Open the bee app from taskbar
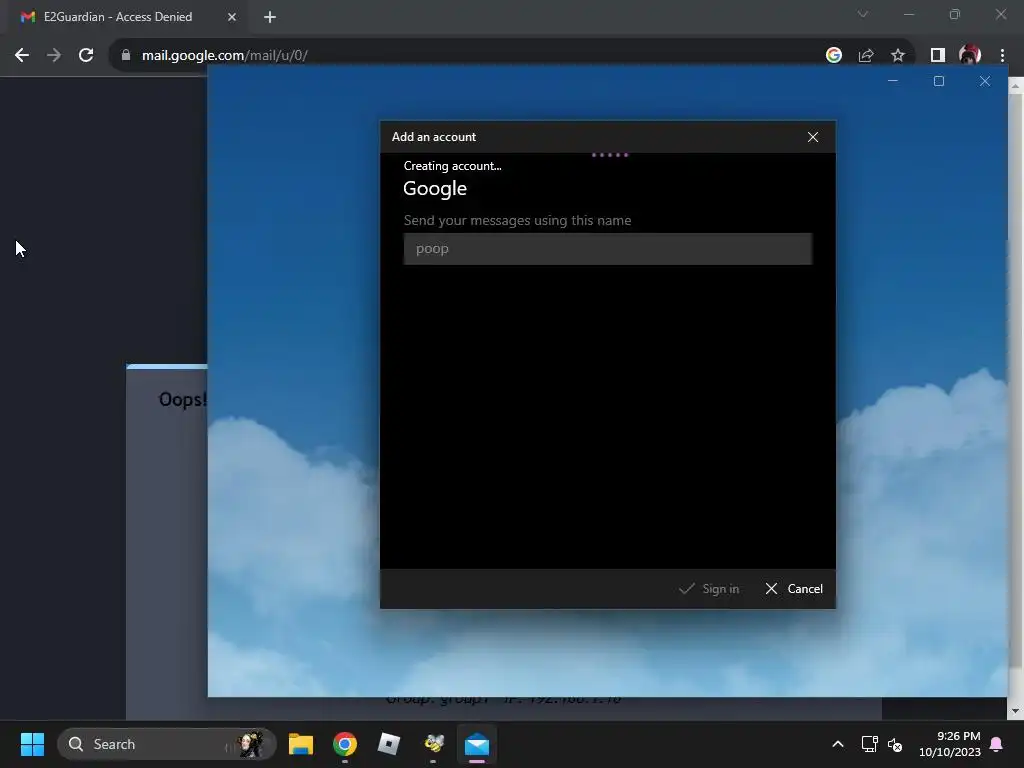This screenshot has width=1024, height=768. (433, 744)
